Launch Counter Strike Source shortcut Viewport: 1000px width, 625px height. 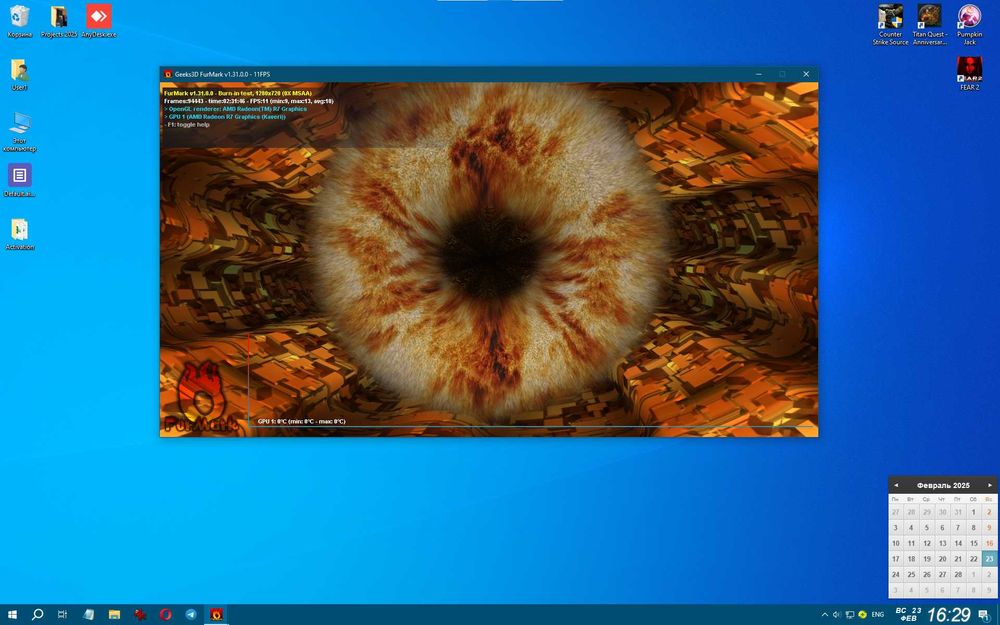(890, 25)
